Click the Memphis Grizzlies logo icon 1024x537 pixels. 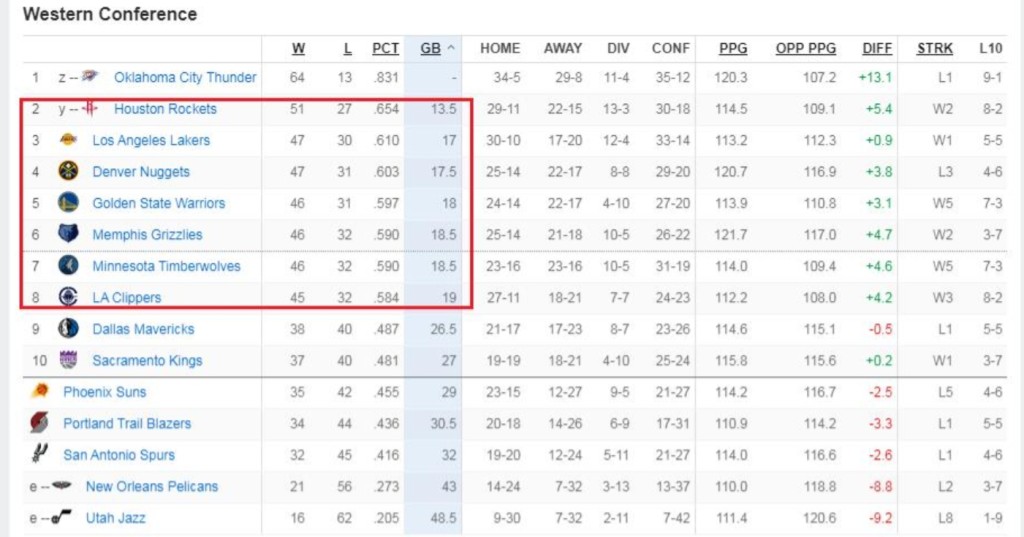pyautogui.click(x=68, y=234)
